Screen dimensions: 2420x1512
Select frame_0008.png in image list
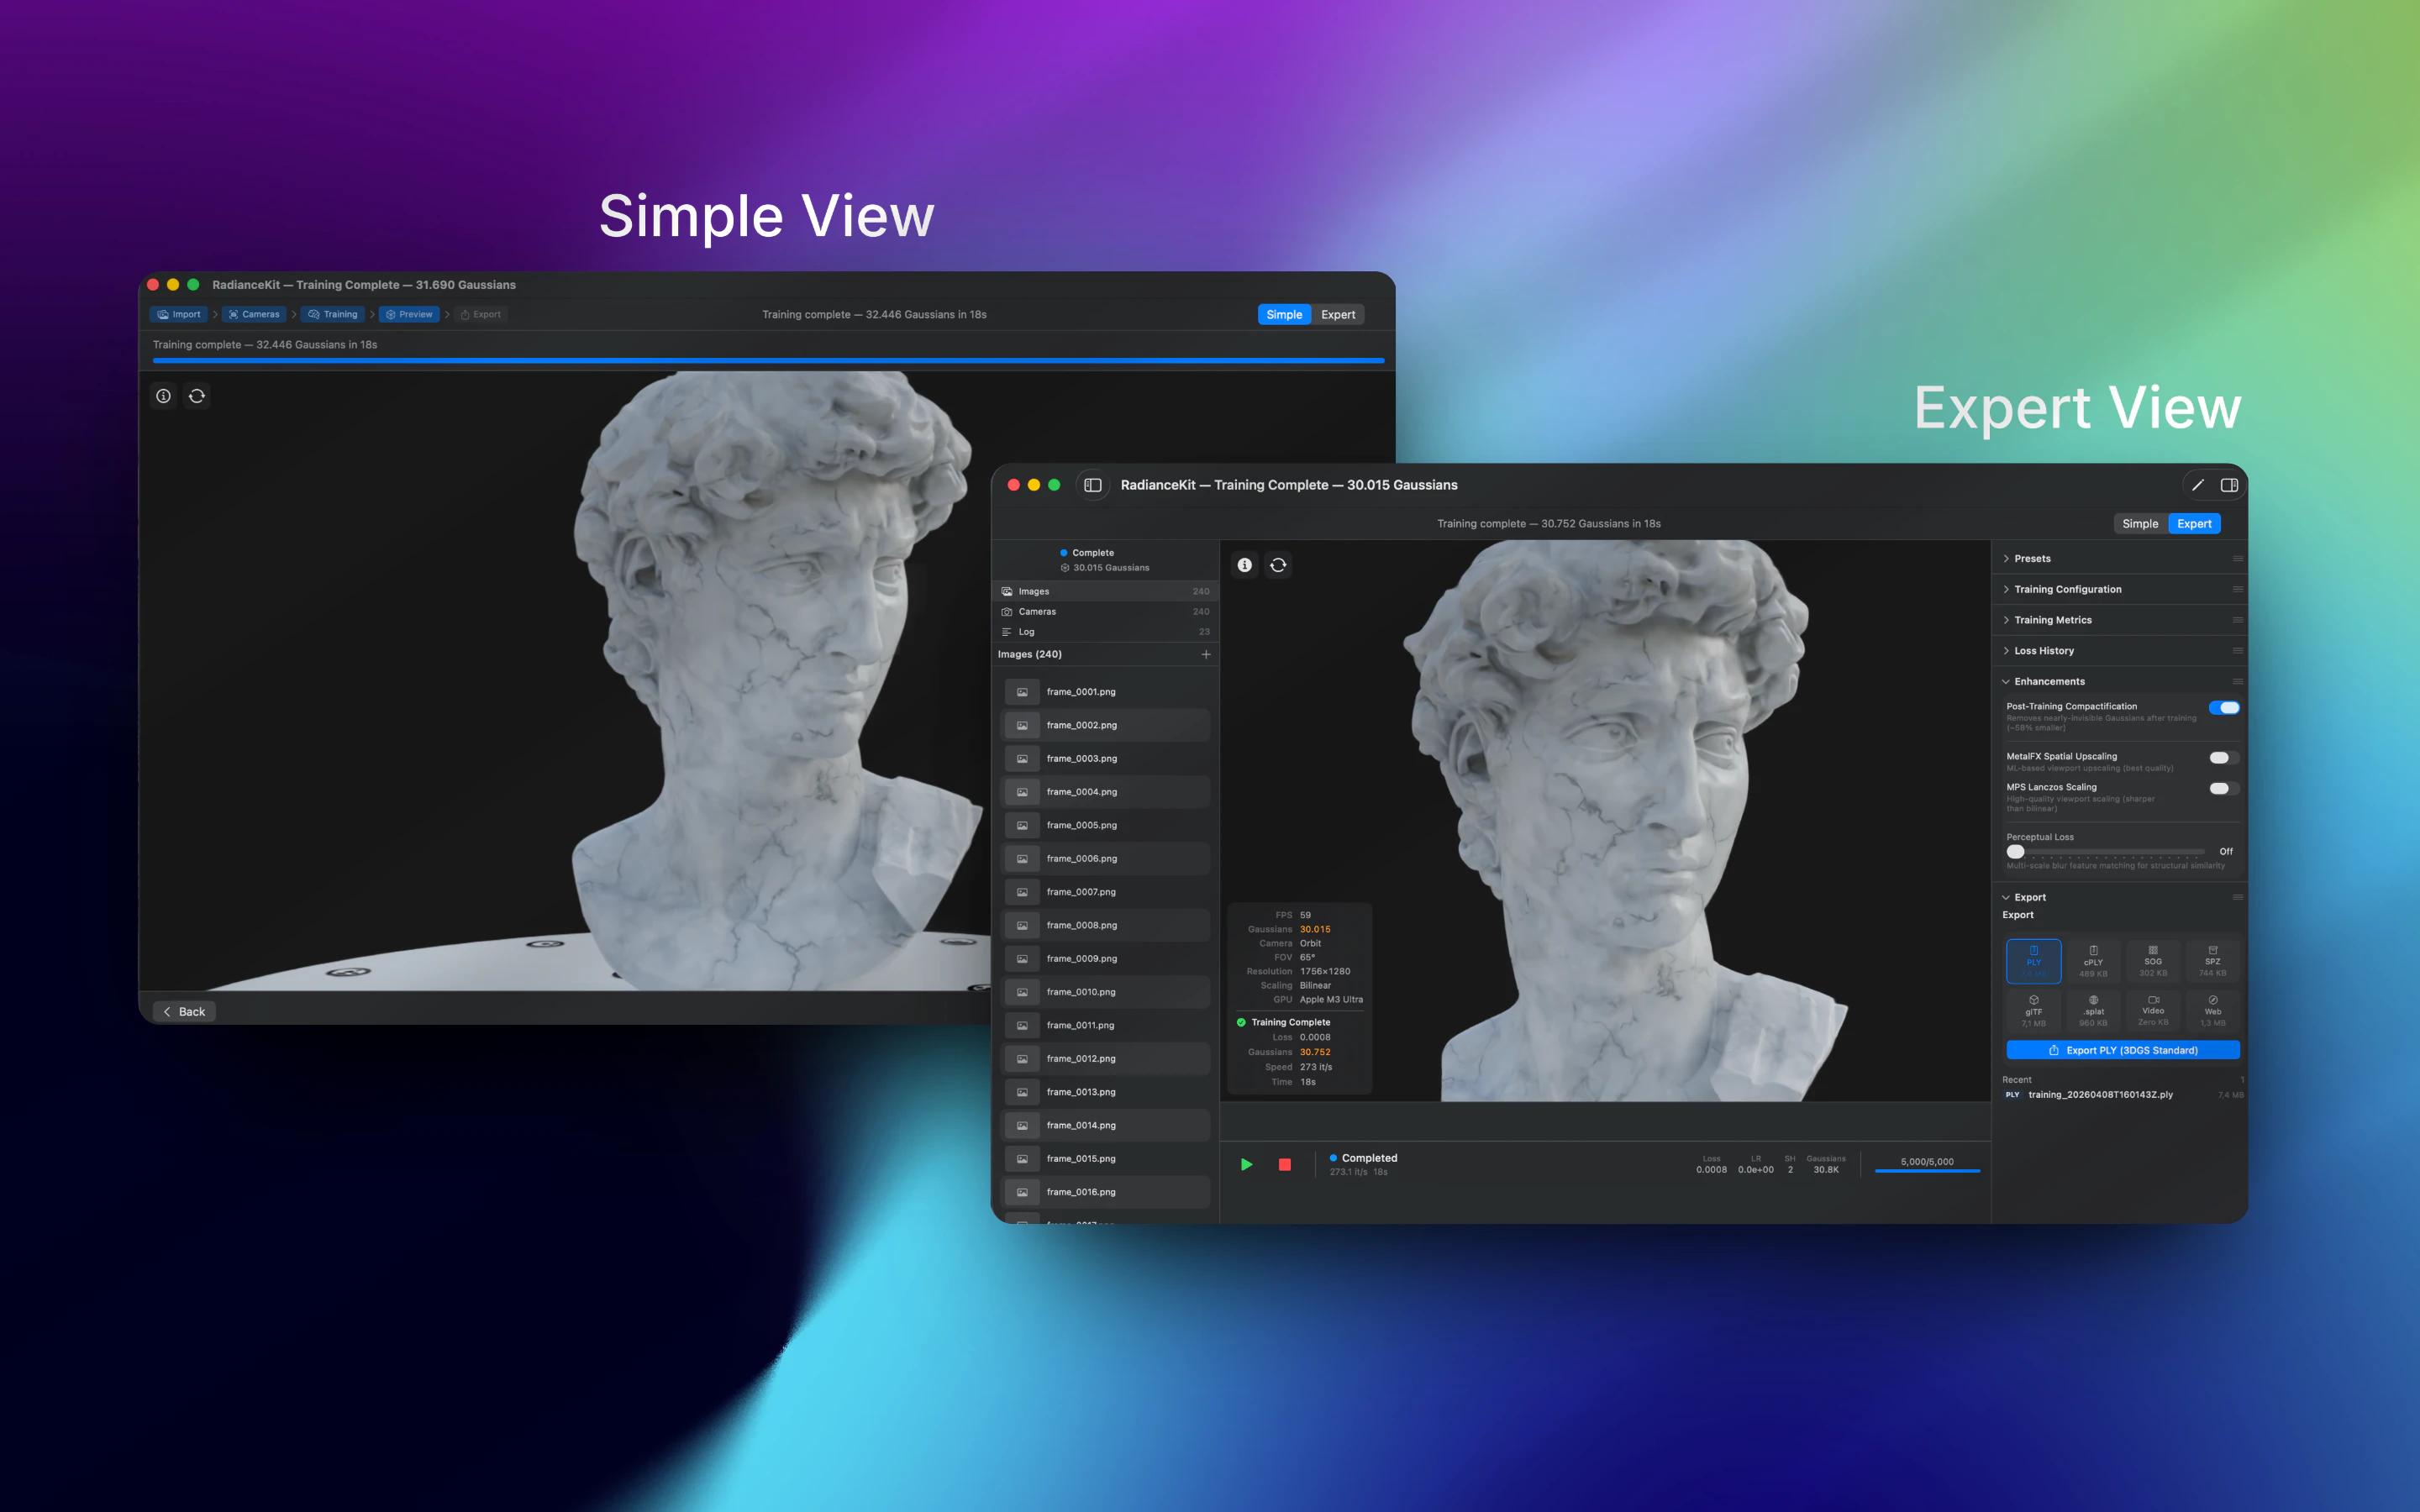1105,925
